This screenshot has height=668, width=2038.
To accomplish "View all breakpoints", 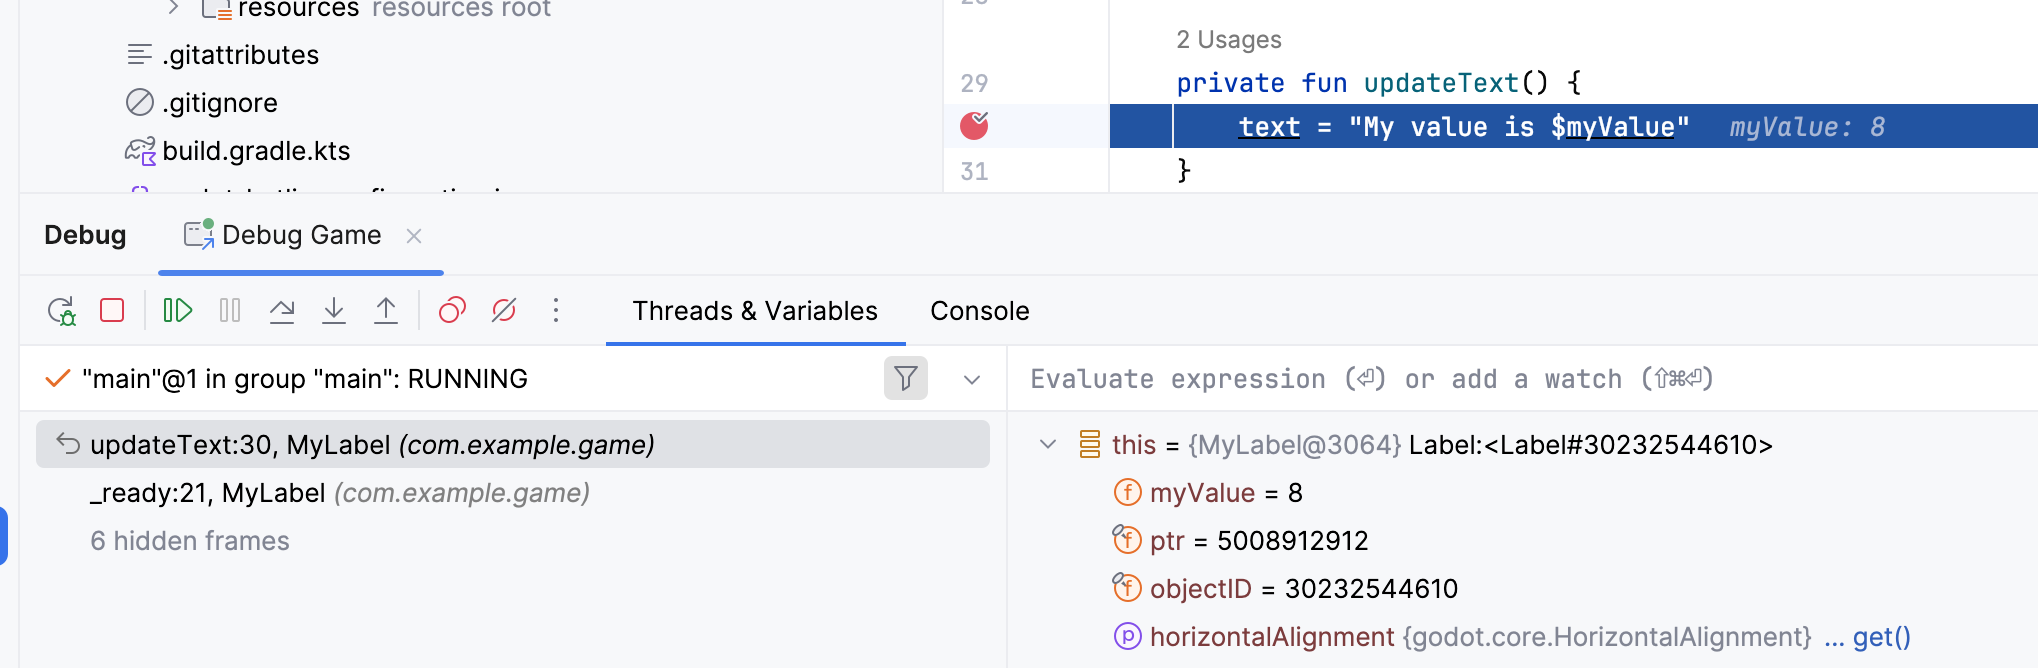I will 452,311.
